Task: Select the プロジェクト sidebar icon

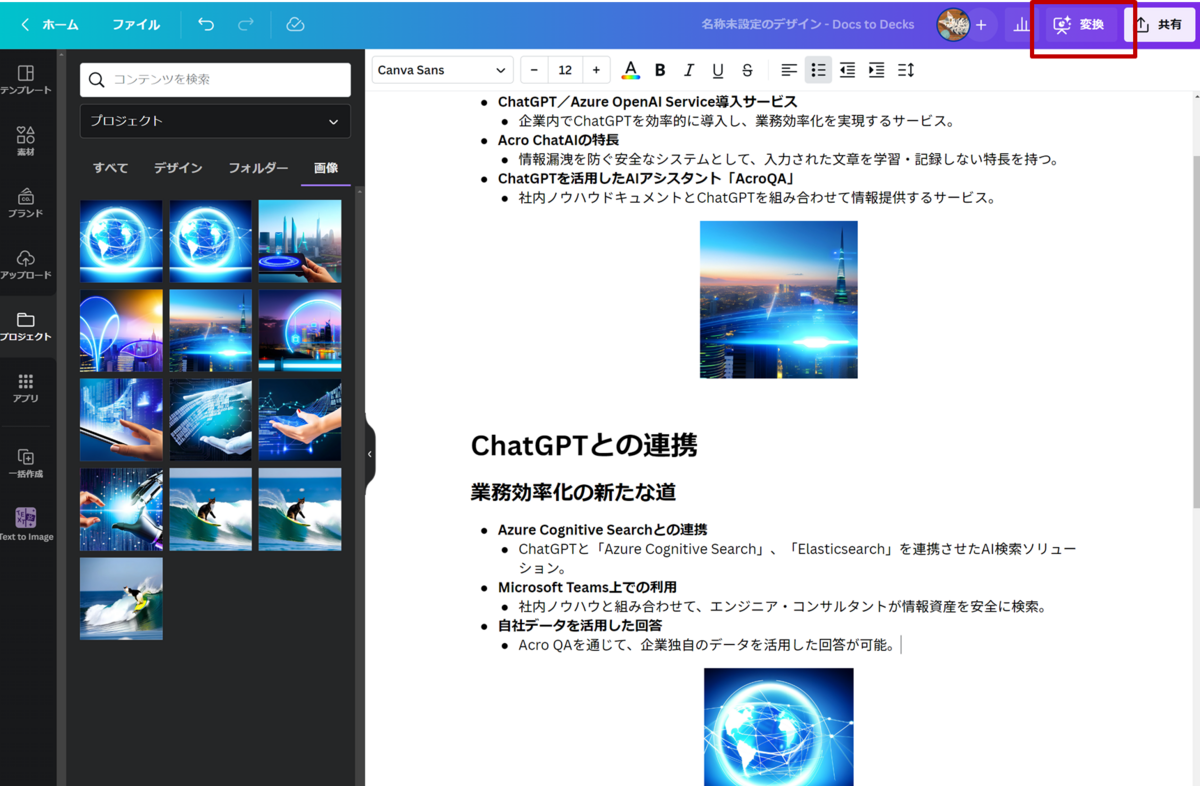Action: (x=26, y=327)
